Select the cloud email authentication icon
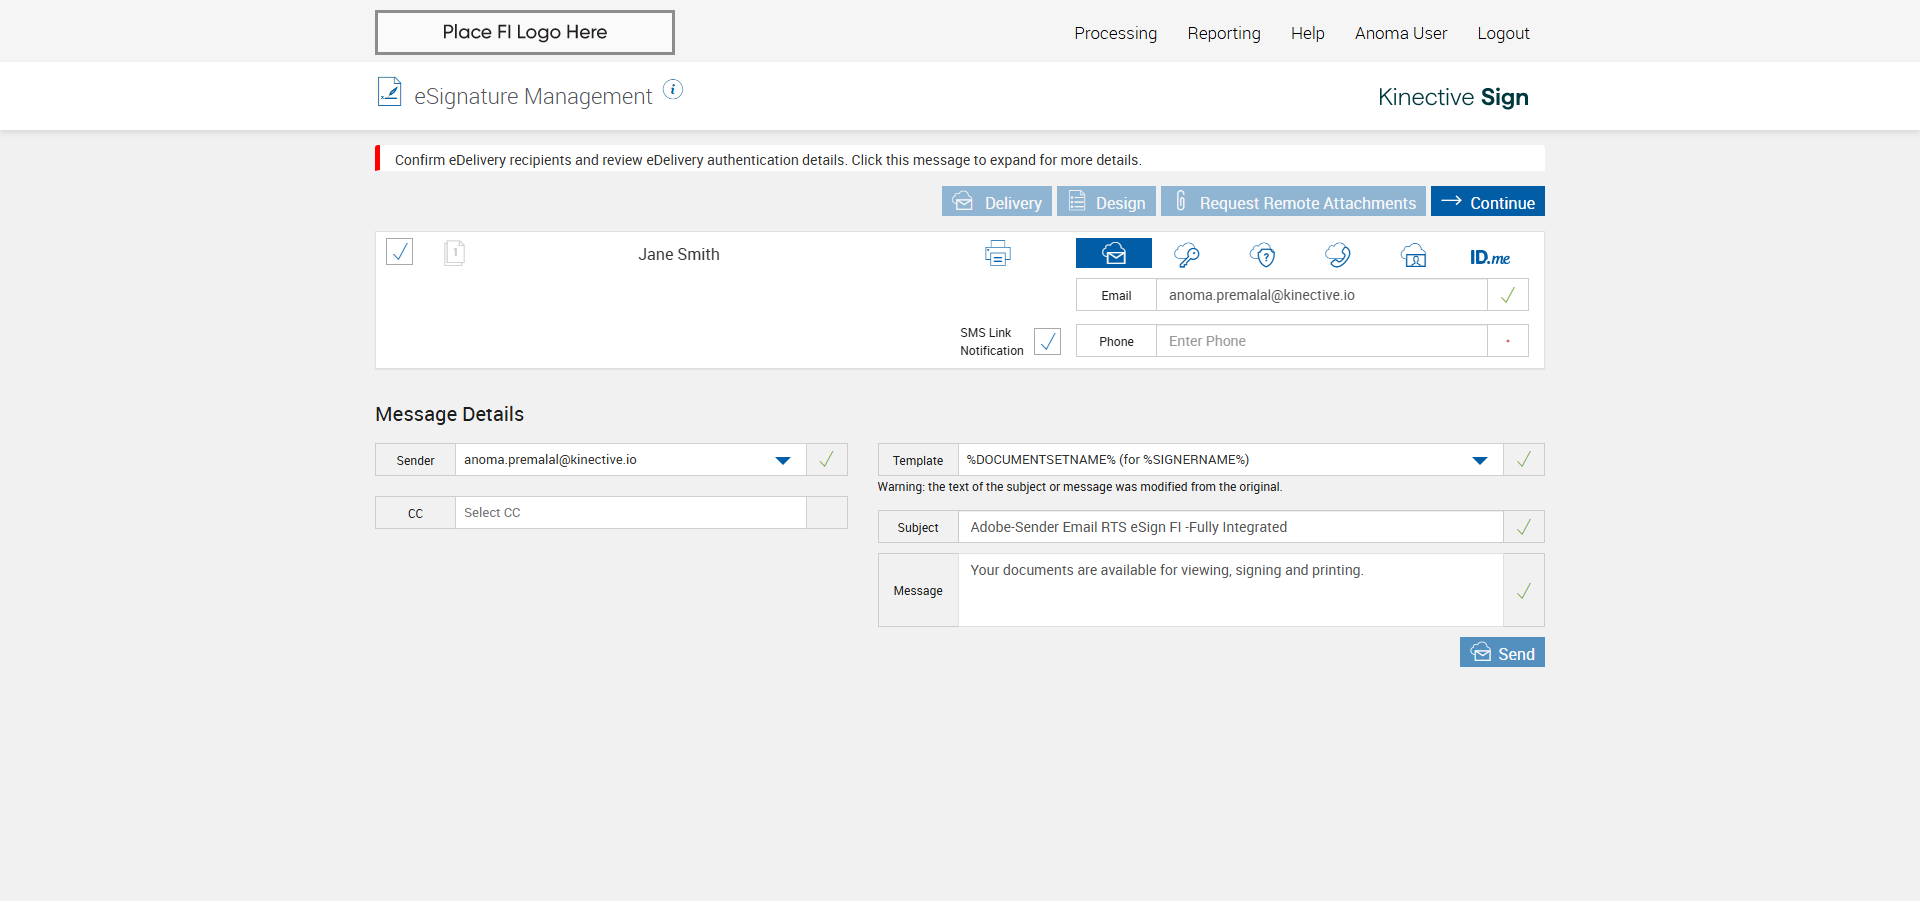This screenshot has width=1920, height=901. (x=1113, y=254)
